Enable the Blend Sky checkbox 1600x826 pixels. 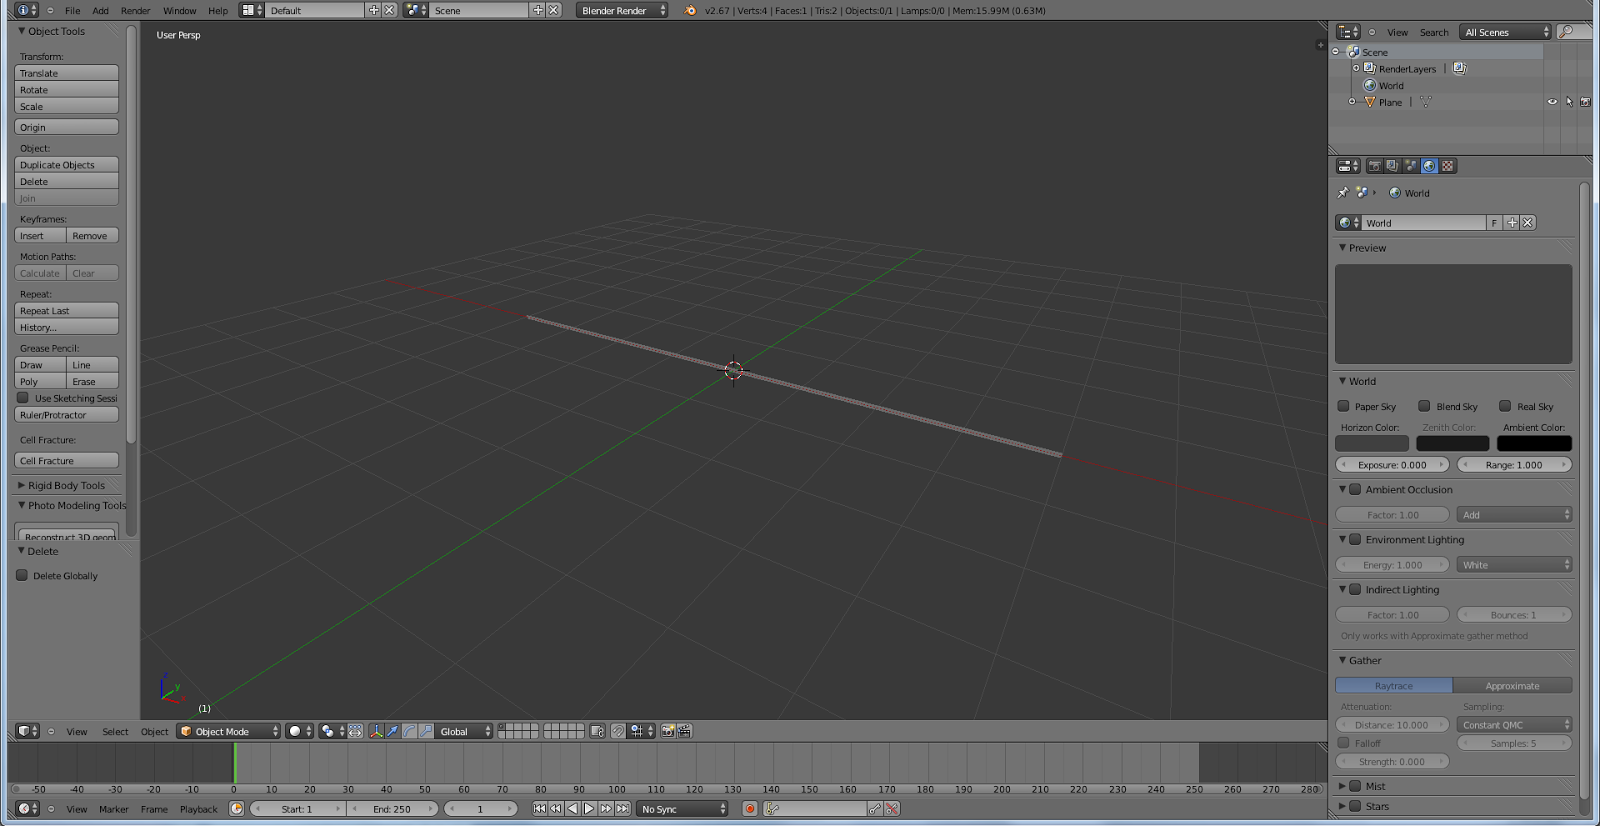point(1424,406)
